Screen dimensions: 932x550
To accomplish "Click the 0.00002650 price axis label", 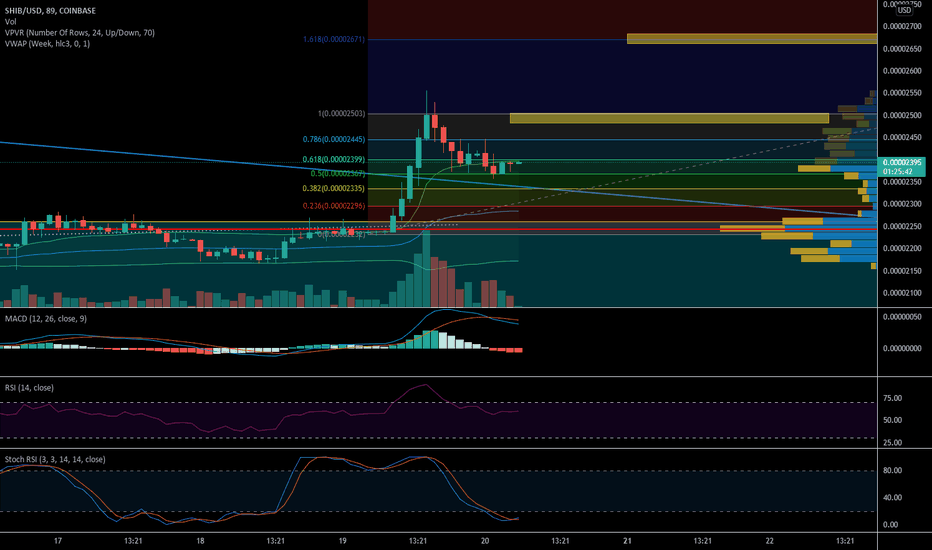I will tap(902, 49).
